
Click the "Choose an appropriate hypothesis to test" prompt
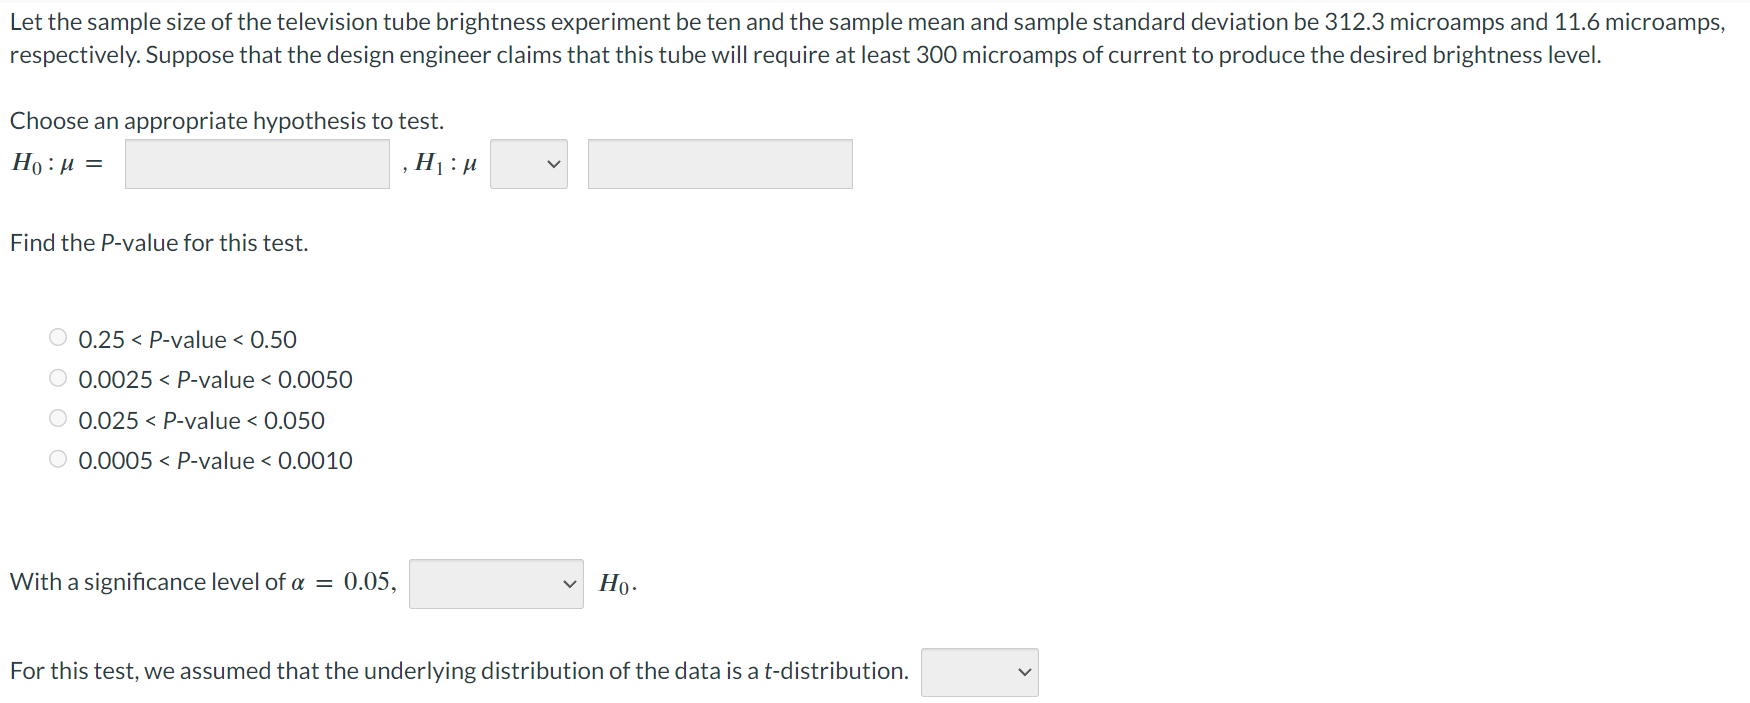(x=227, y=121)
